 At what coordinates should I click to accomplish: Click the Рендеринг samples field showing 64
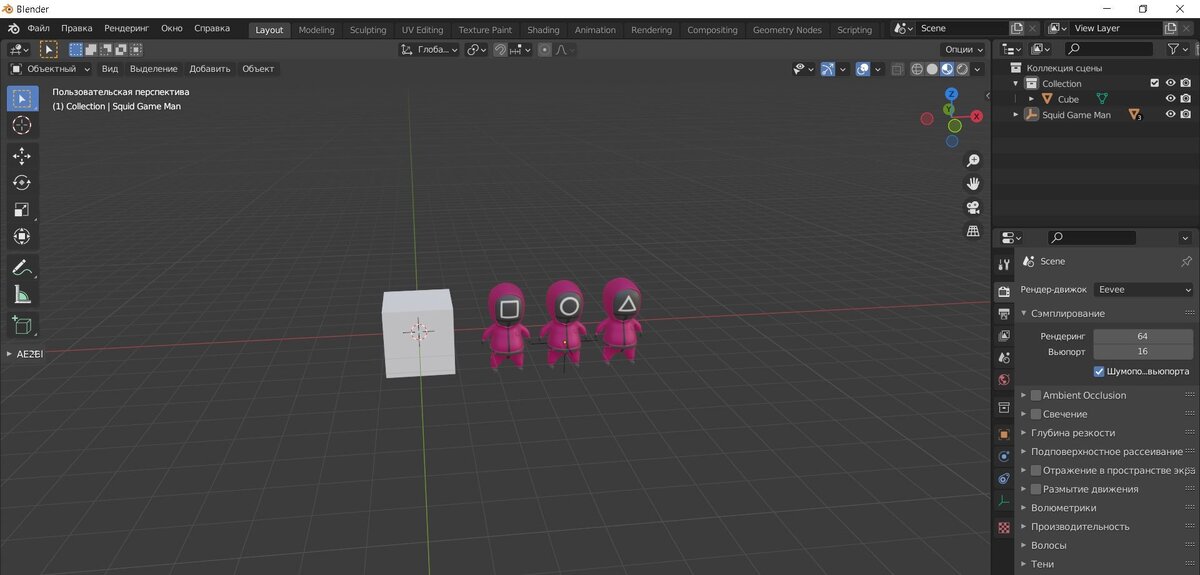click(1143, 336)
